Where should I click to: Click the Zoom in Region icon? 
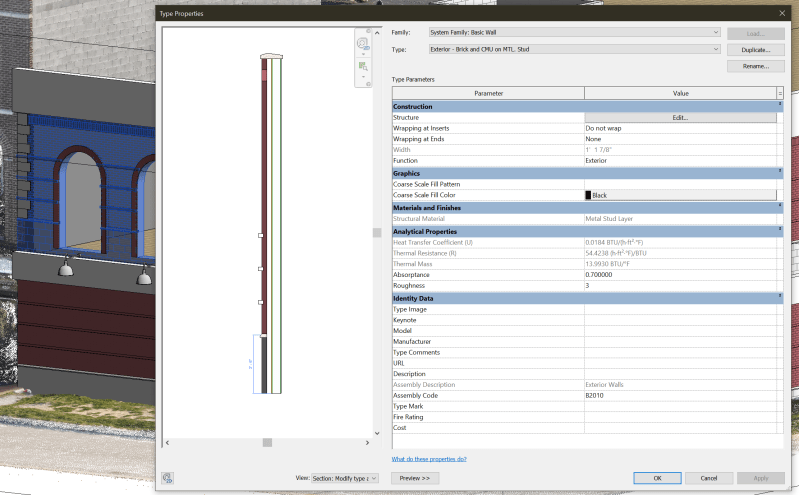[x=363, y=66]
